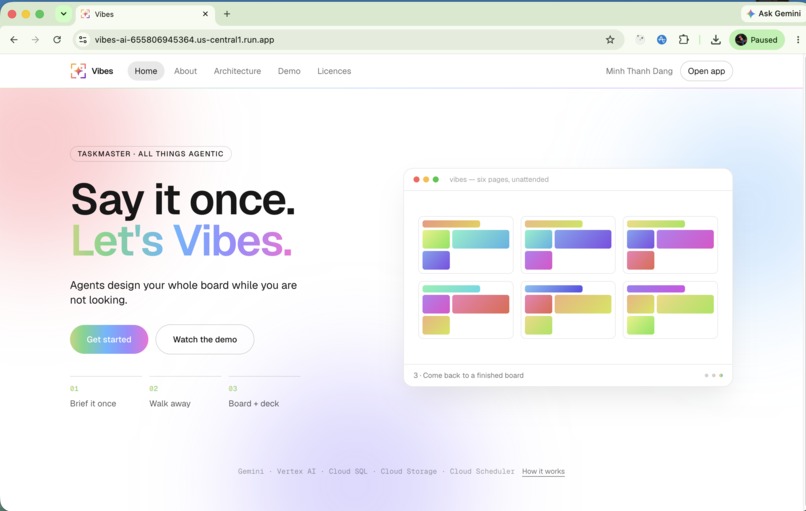
Task: Click the Open app button
Action: click(x=706, y=71)
